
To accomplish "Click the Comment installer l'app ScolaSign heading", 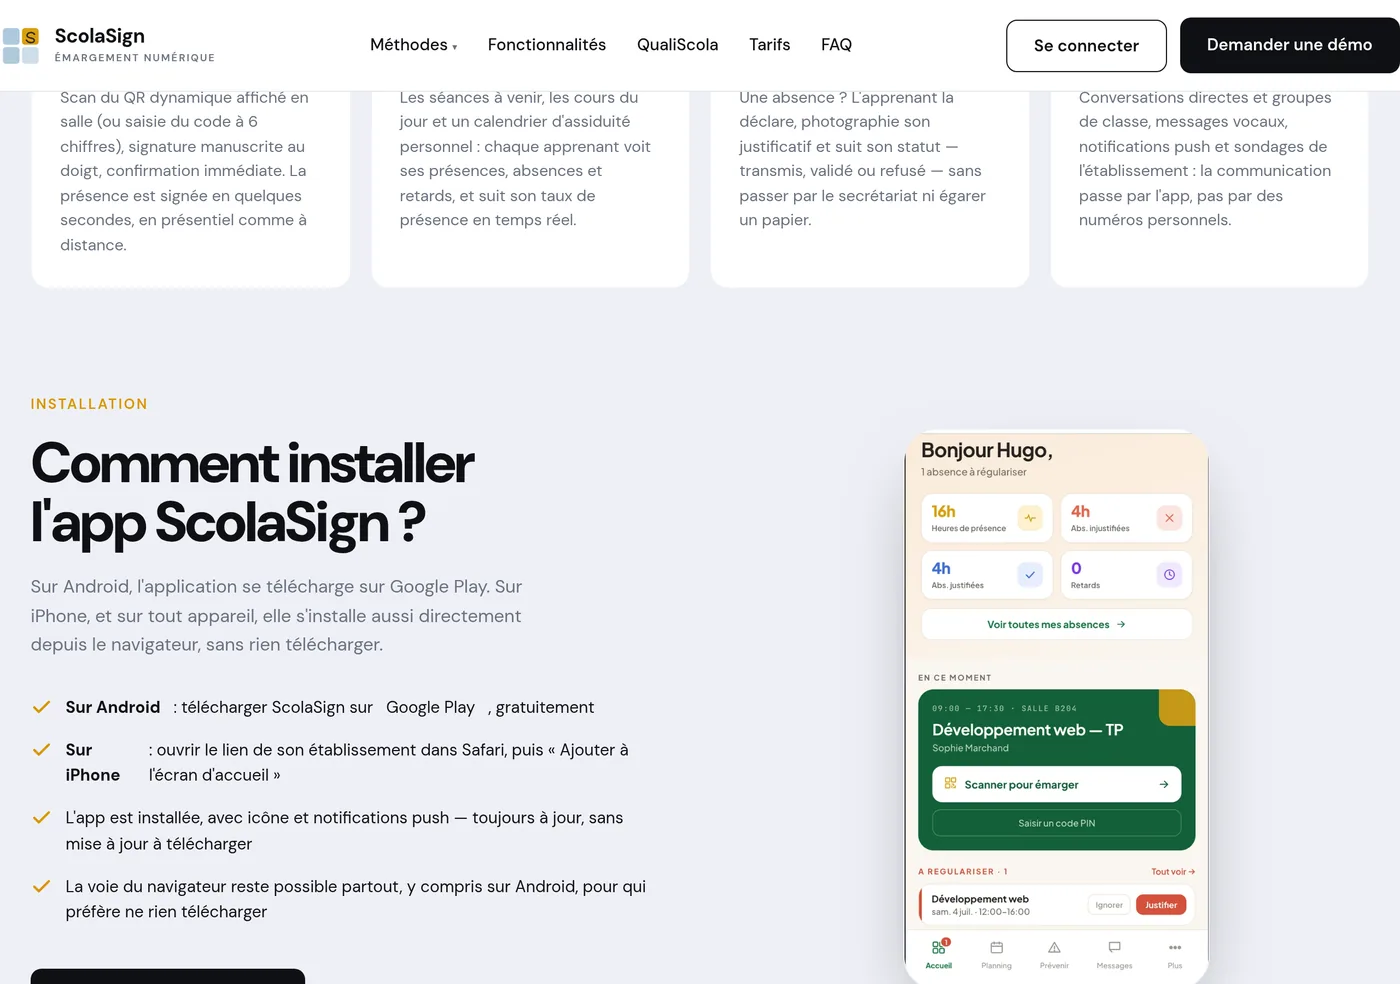I will click(x=252, y=493).
